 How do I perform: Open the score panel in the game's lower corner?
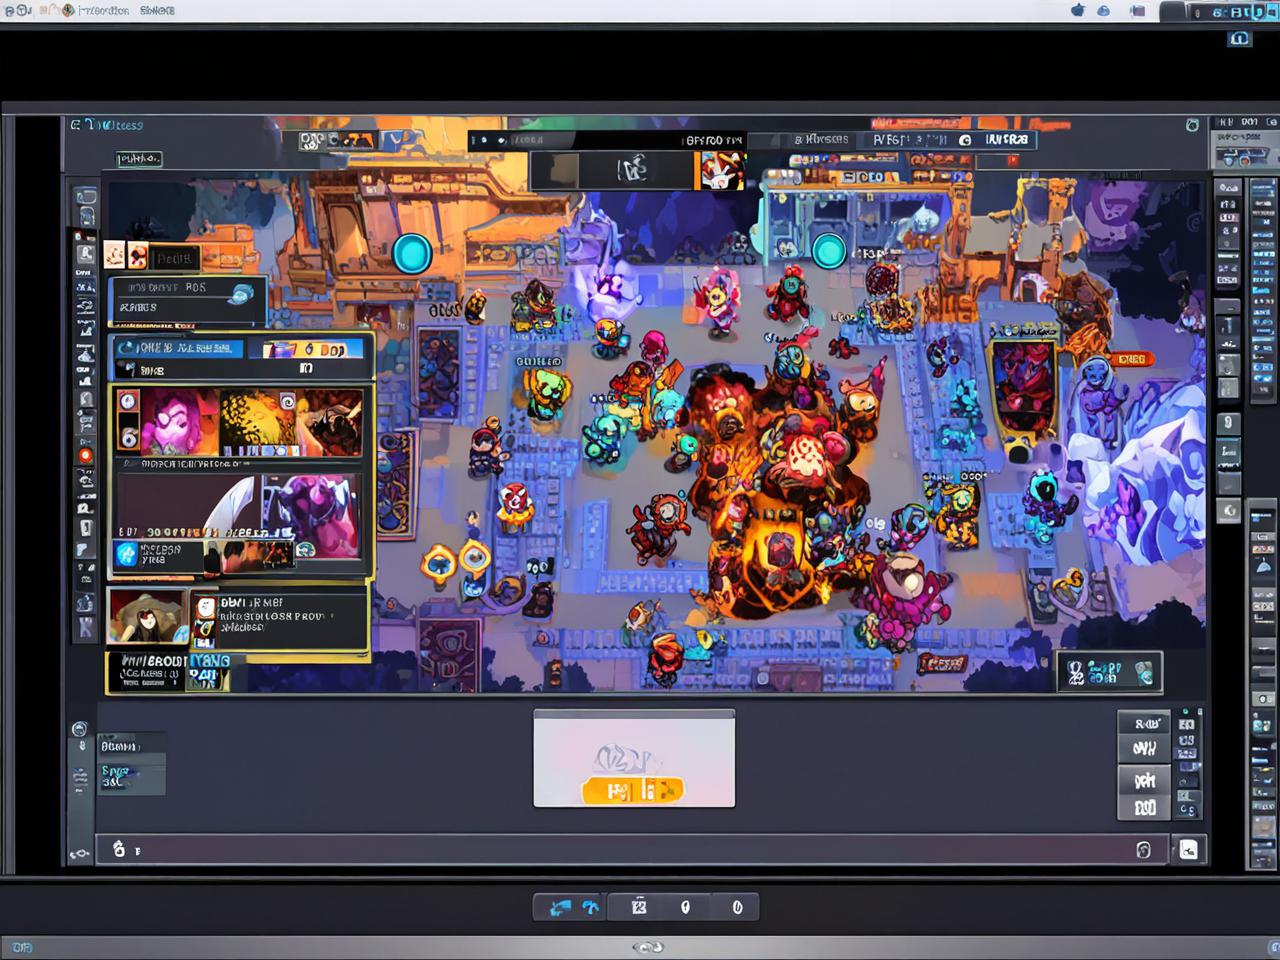pos(1110,672)
